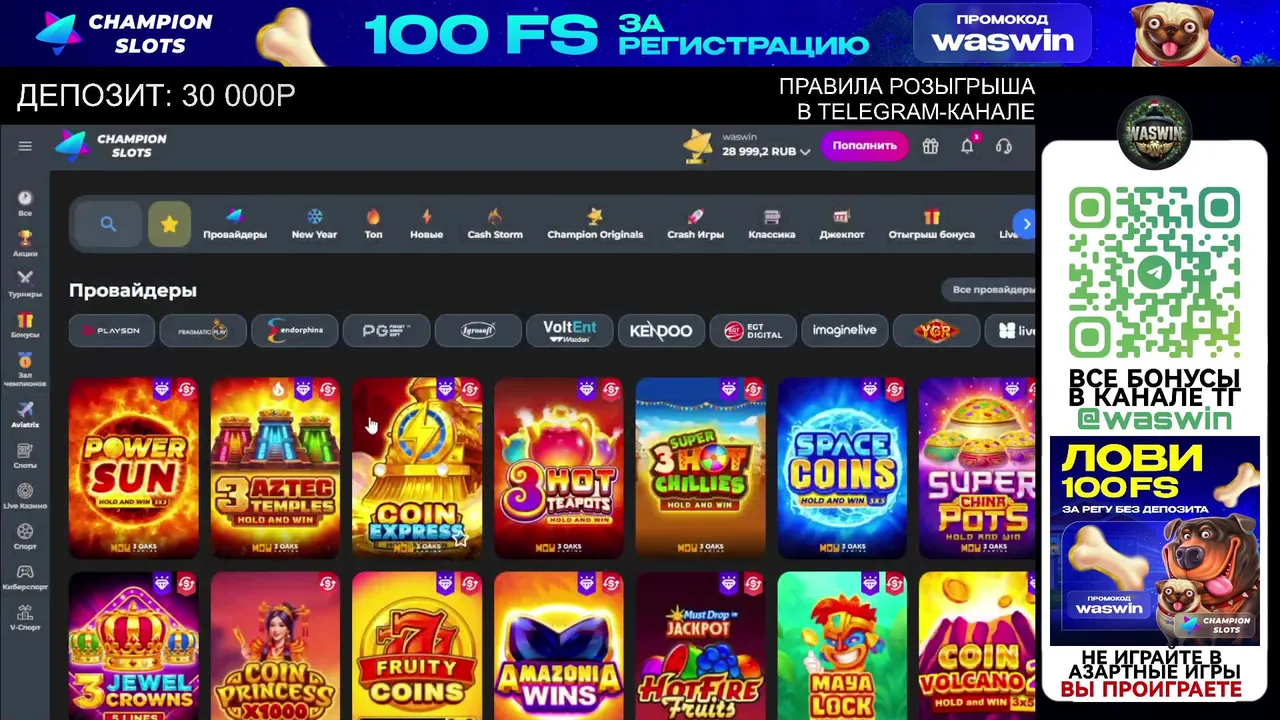Viewport: 1280px width, 720px height.
Task: Launch the 3 Hot Teapots game
Action: pyautogui.click(x=559, y=467)
